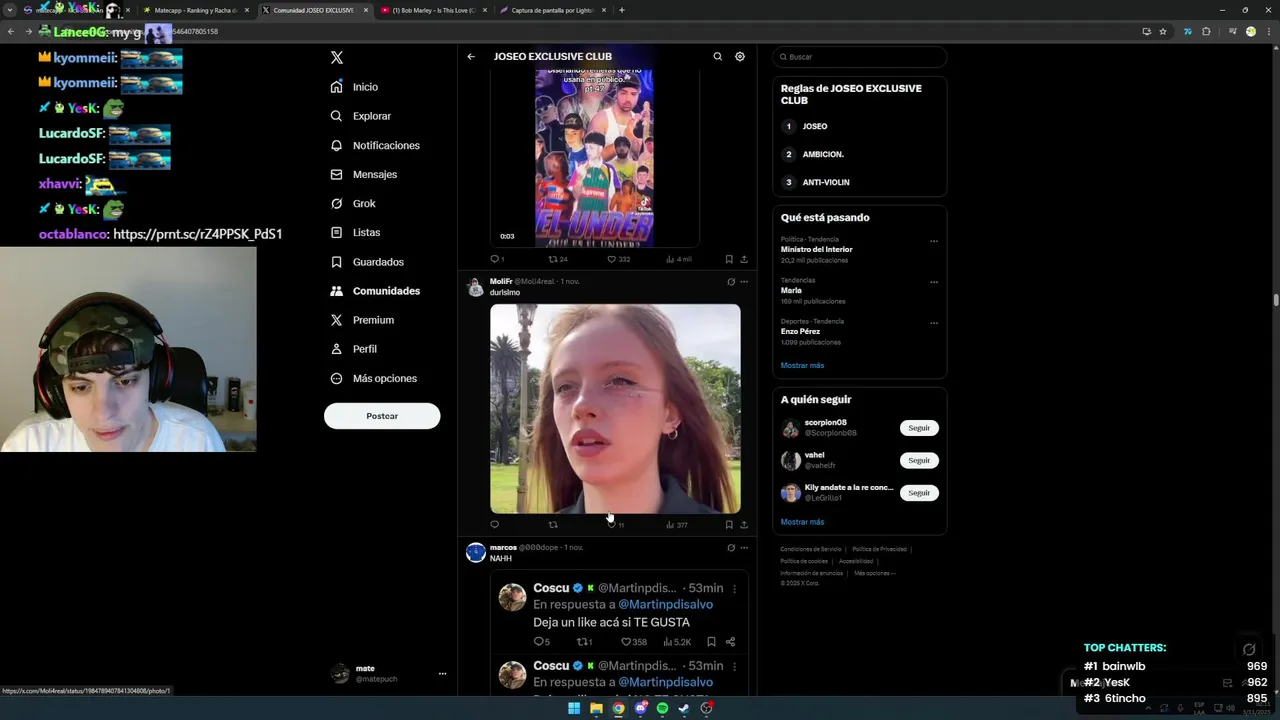Repost the MoliFr post

click(553, 524)
